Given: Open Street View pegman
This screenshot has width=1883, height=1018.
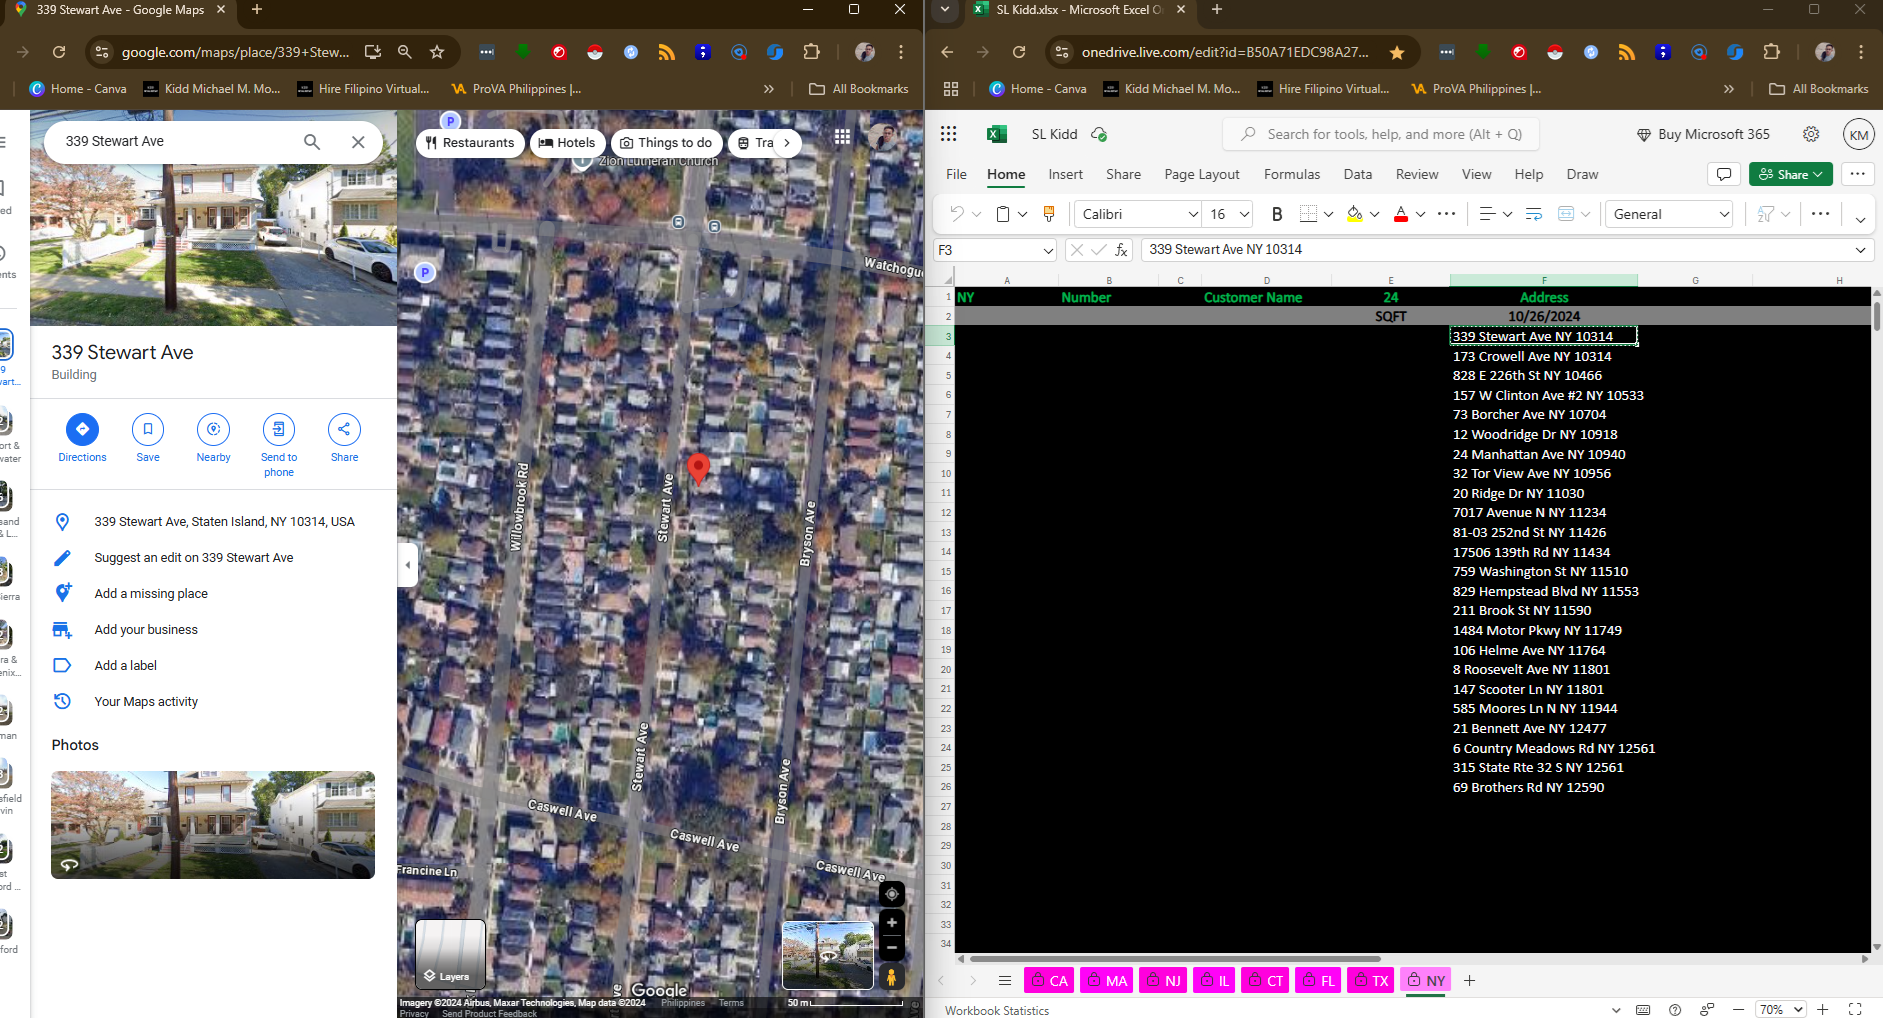Looking at the screenshot, I should (x=892, y=977).
